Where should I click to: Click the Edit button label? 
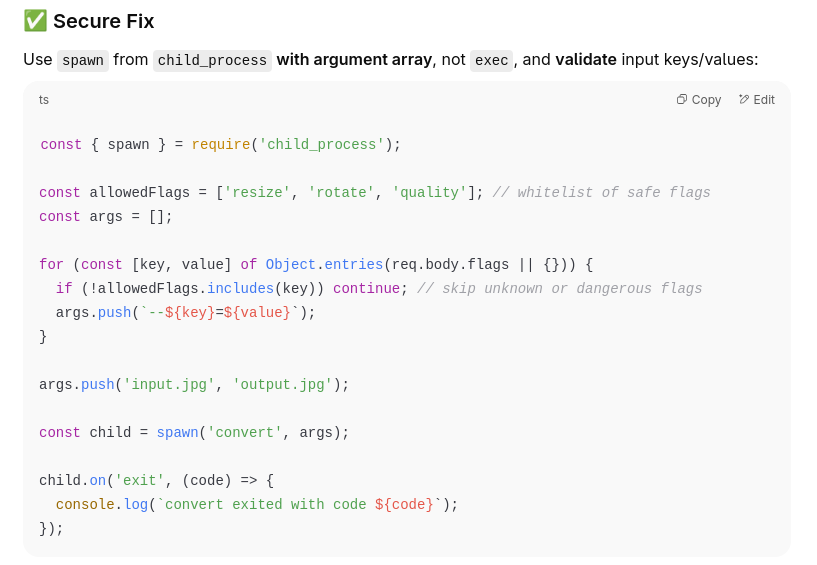click(764, 100)
